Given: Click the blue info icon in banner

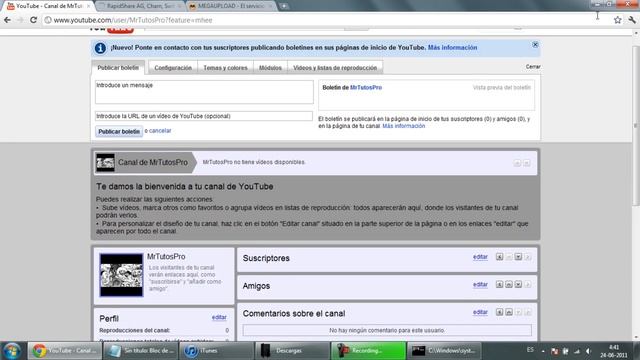Looking at the screenshot, I should (100, 48).
